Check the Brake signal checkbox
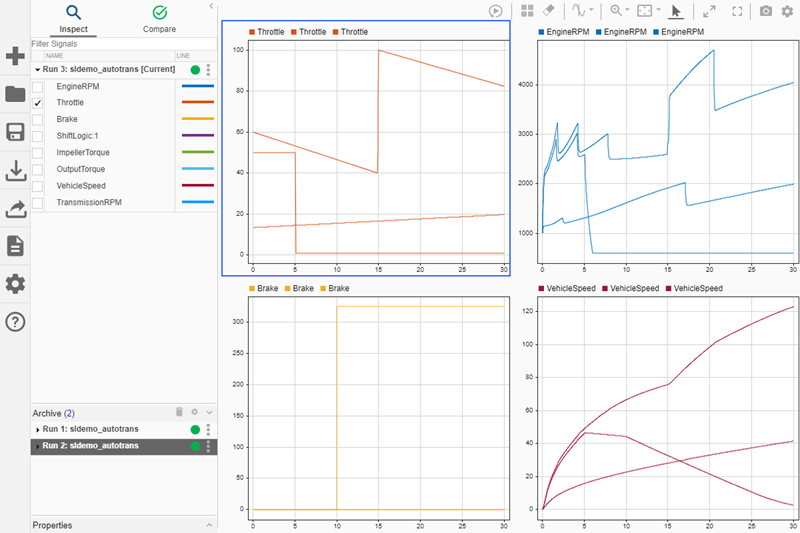This screenshot has height=533, width=800. (37, 120)
